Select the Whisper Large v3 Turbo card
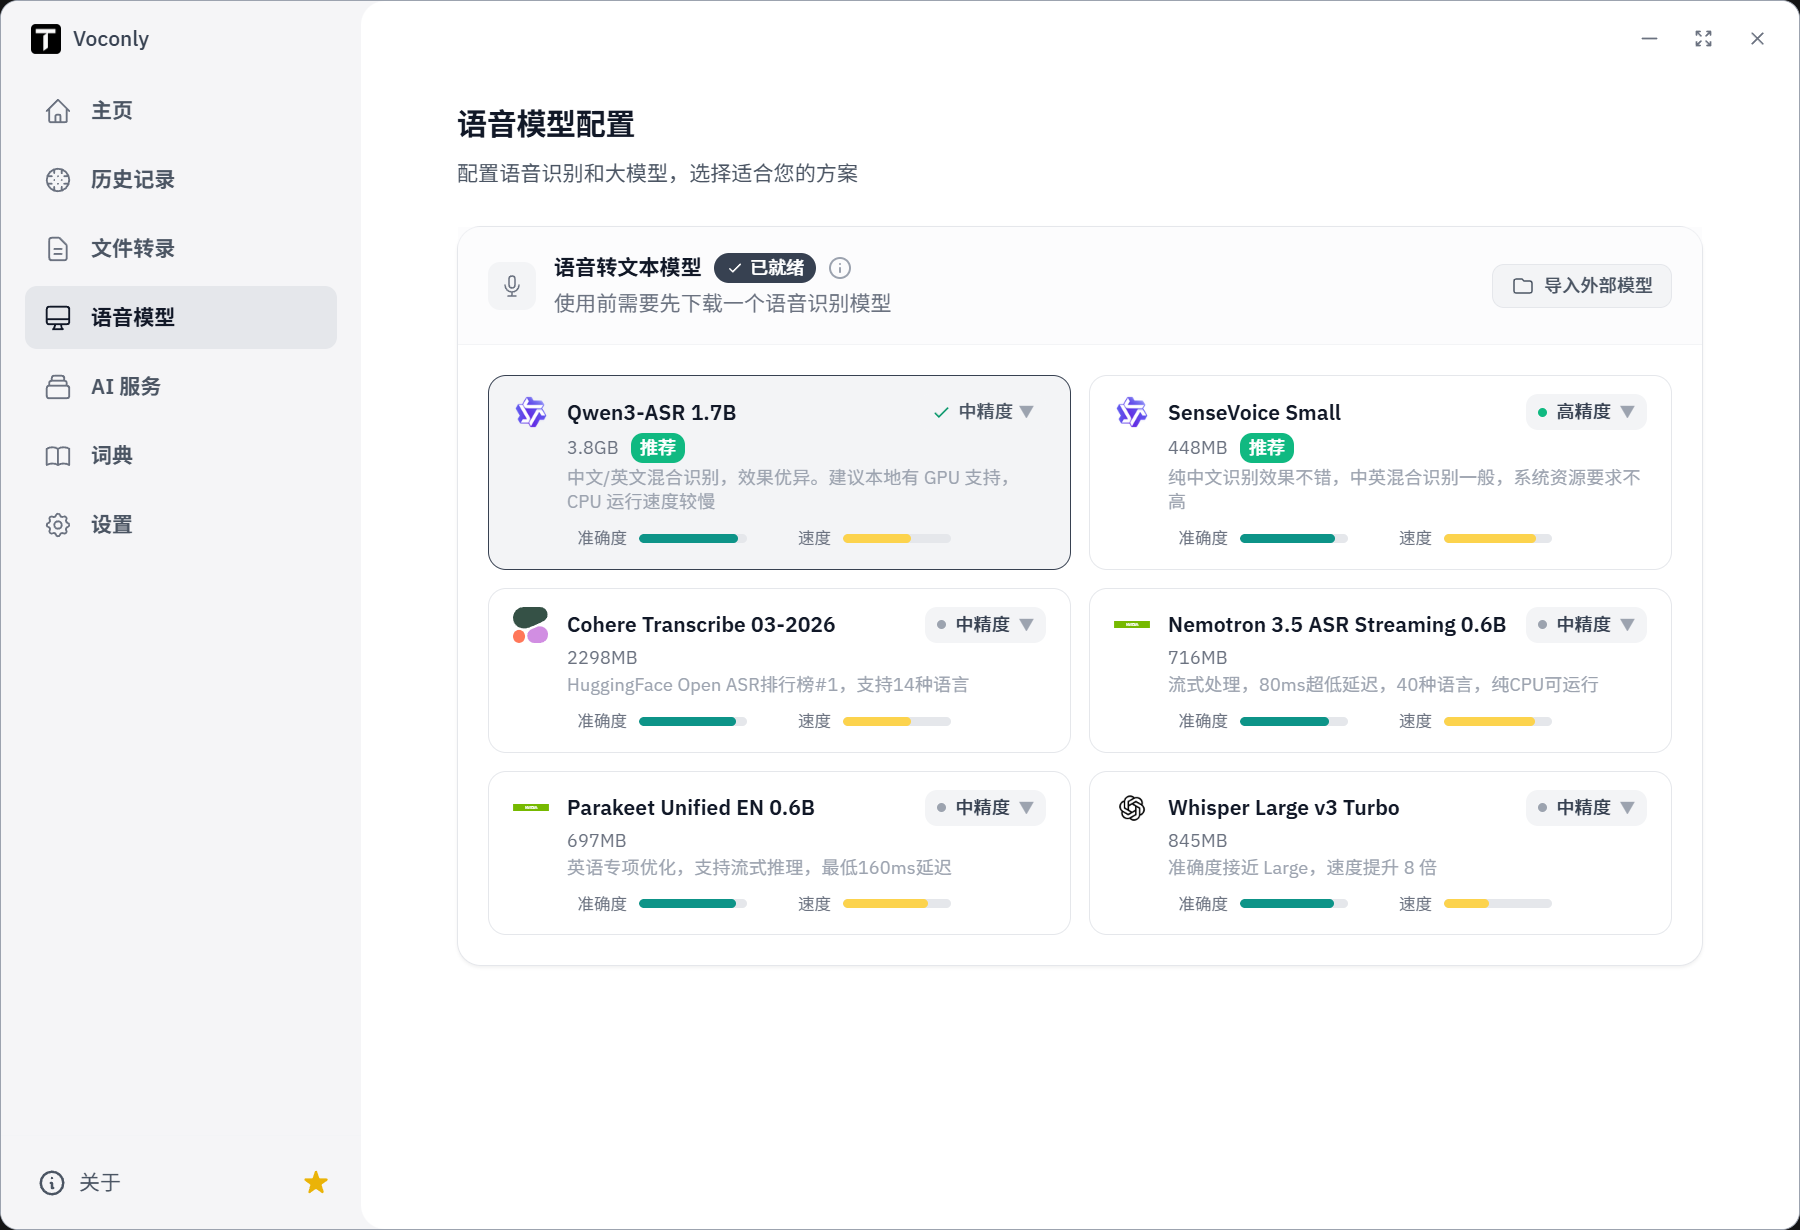Viewport: 1800px width, 1230px height. click(x=1380, y=853)
